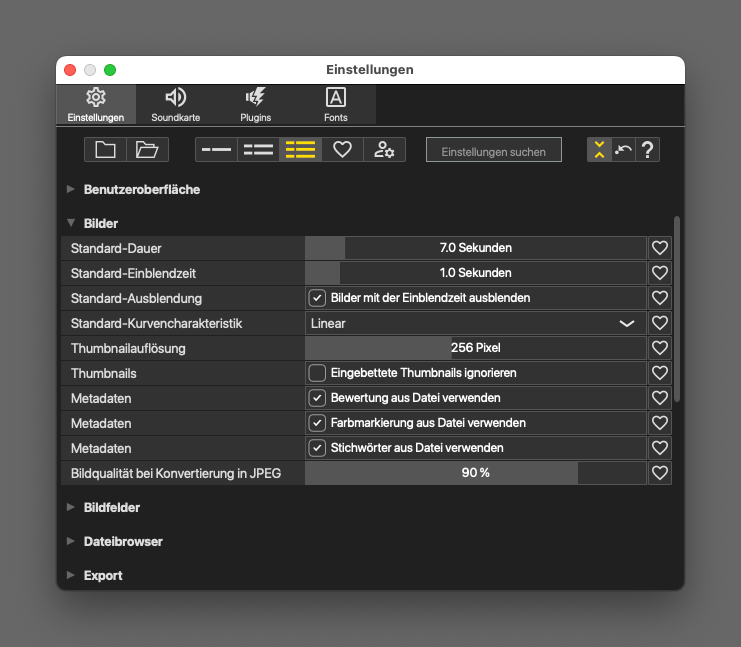Open the Plugins tab
741x647 pixels.
pyautogui.click(x=256, y=105)
